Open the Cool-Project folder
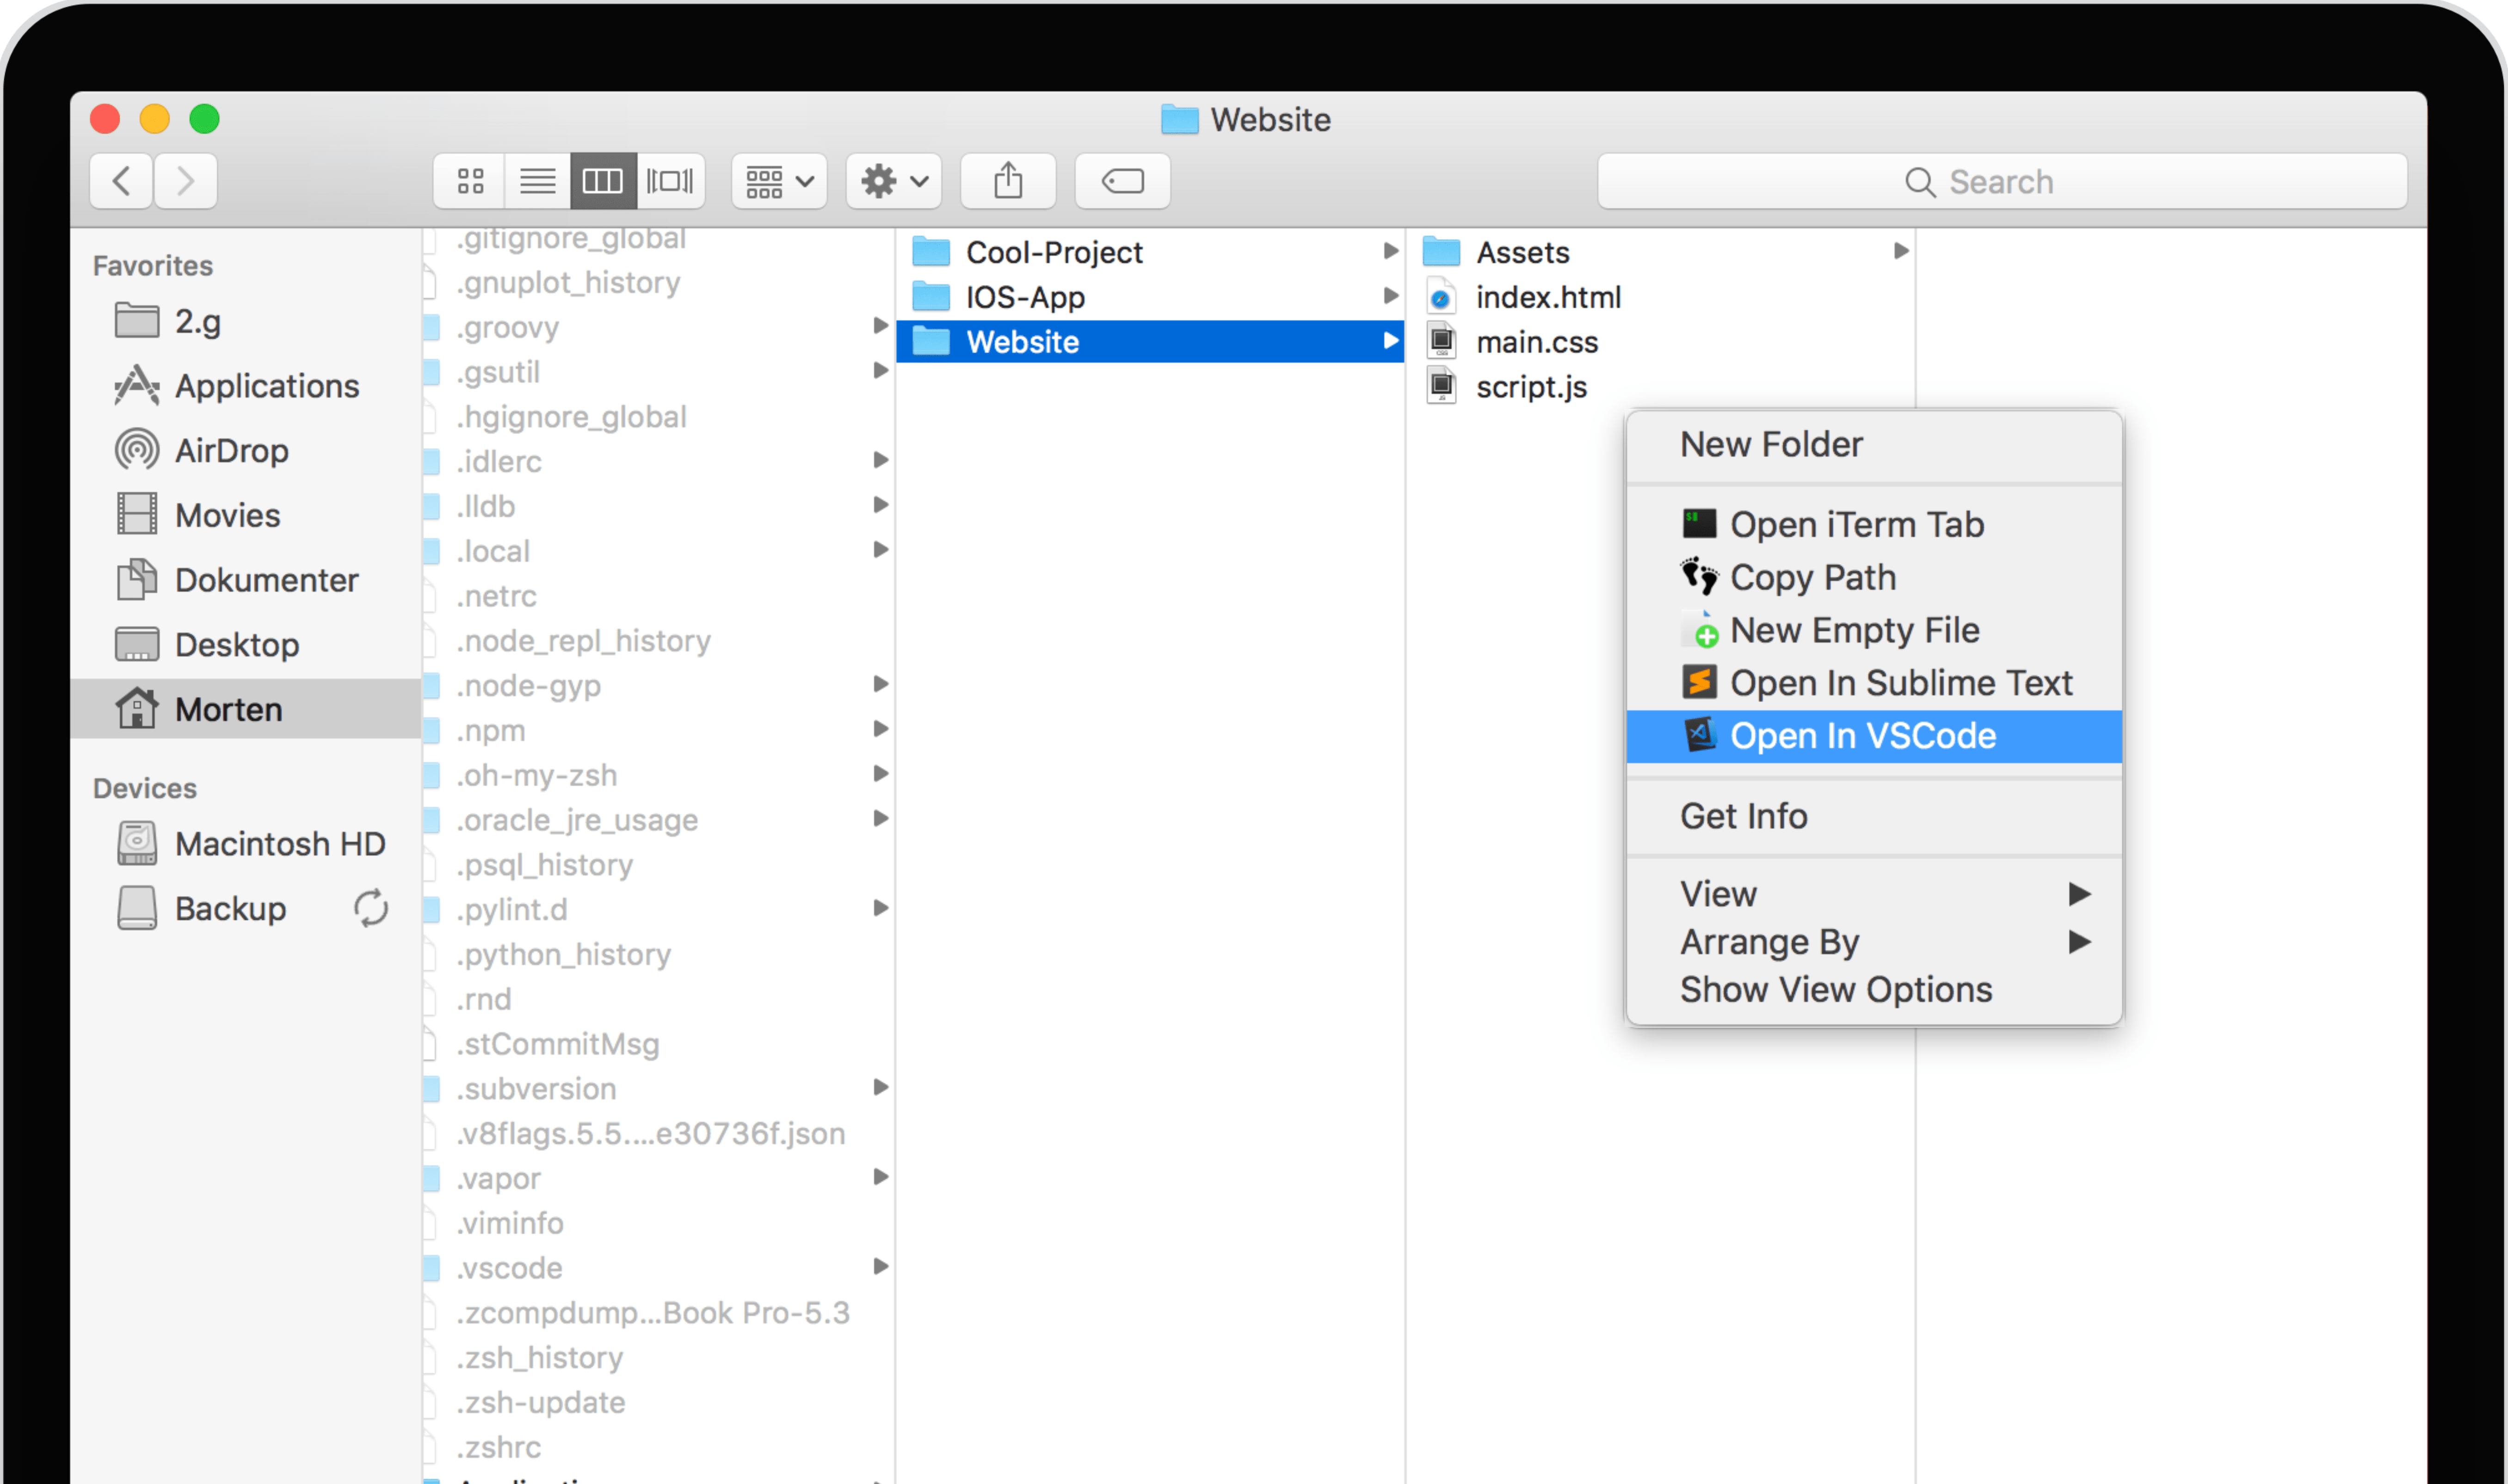Screen dimensions: 2508x1484 1053,252
